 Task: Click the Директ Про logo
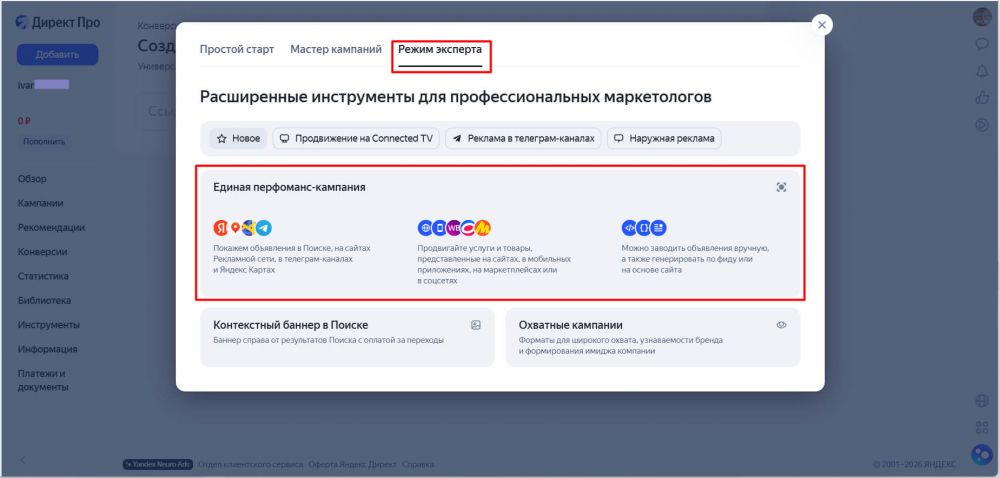[58, 22]
